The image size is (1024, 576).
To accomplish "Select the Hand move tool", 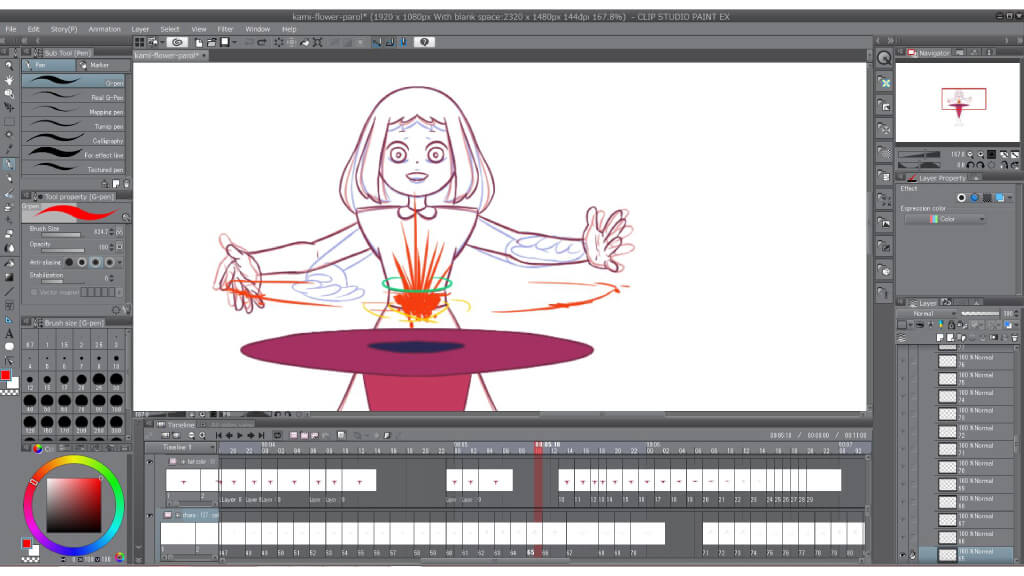I will (x=9, y=79).
